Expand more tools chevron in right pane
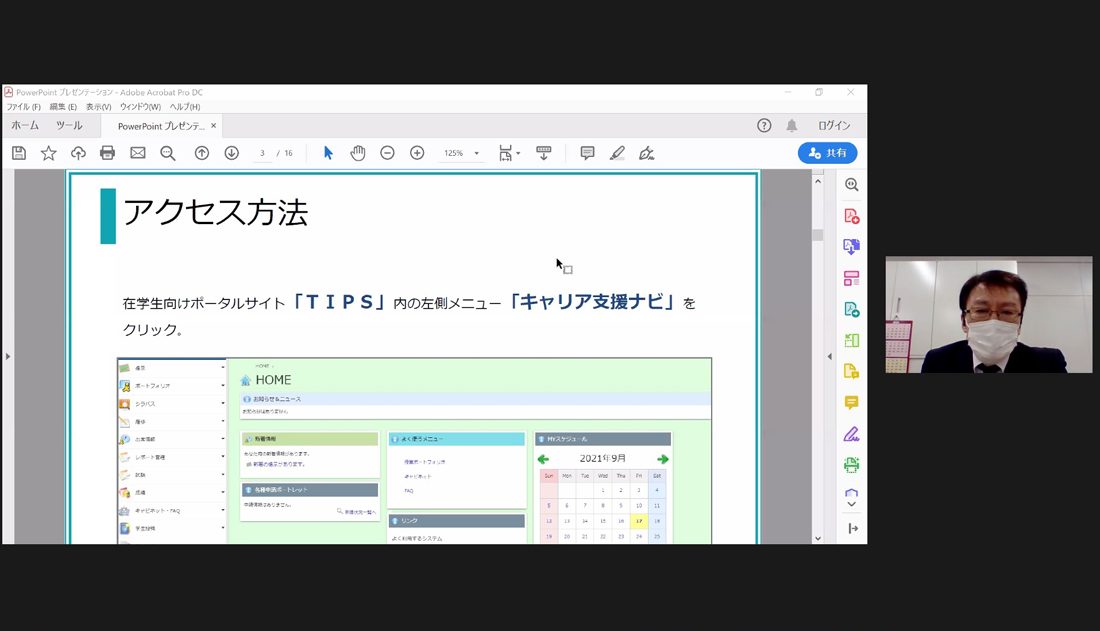This screenshot has height=631, width=1100. [x=852, y=504]
